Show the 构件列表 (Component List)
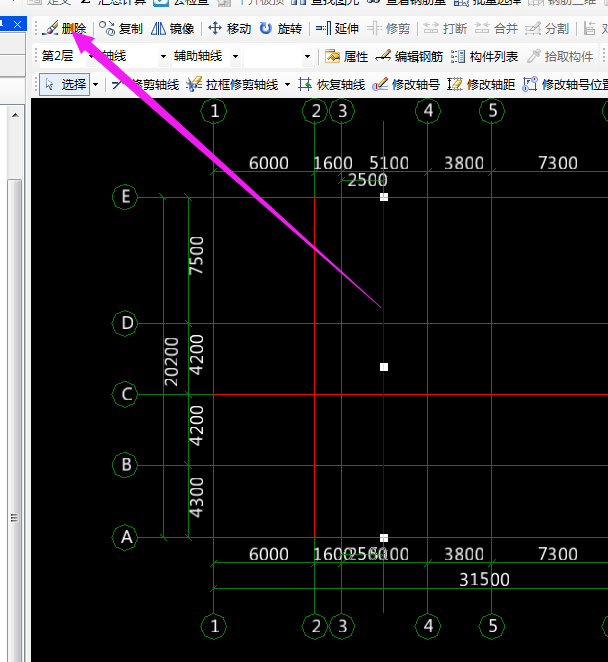The height and width of the screenshot is (662, 608). coord(484,56)
